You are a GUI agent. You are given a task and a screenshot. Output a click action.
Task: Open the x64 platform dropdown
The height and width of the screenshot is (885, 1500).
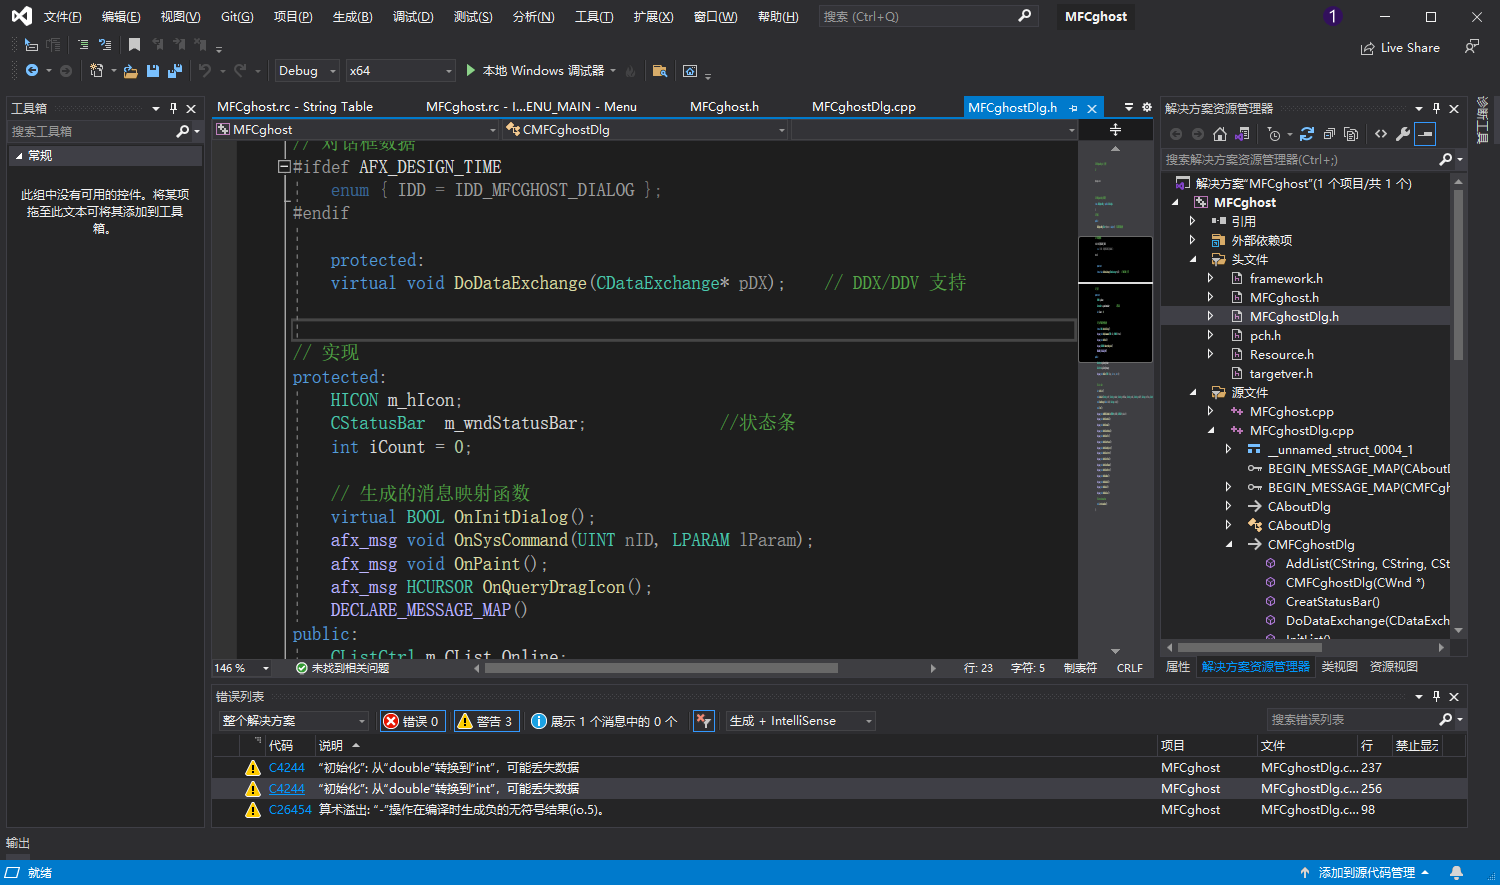pyautogui.click(x=400, y=71)
